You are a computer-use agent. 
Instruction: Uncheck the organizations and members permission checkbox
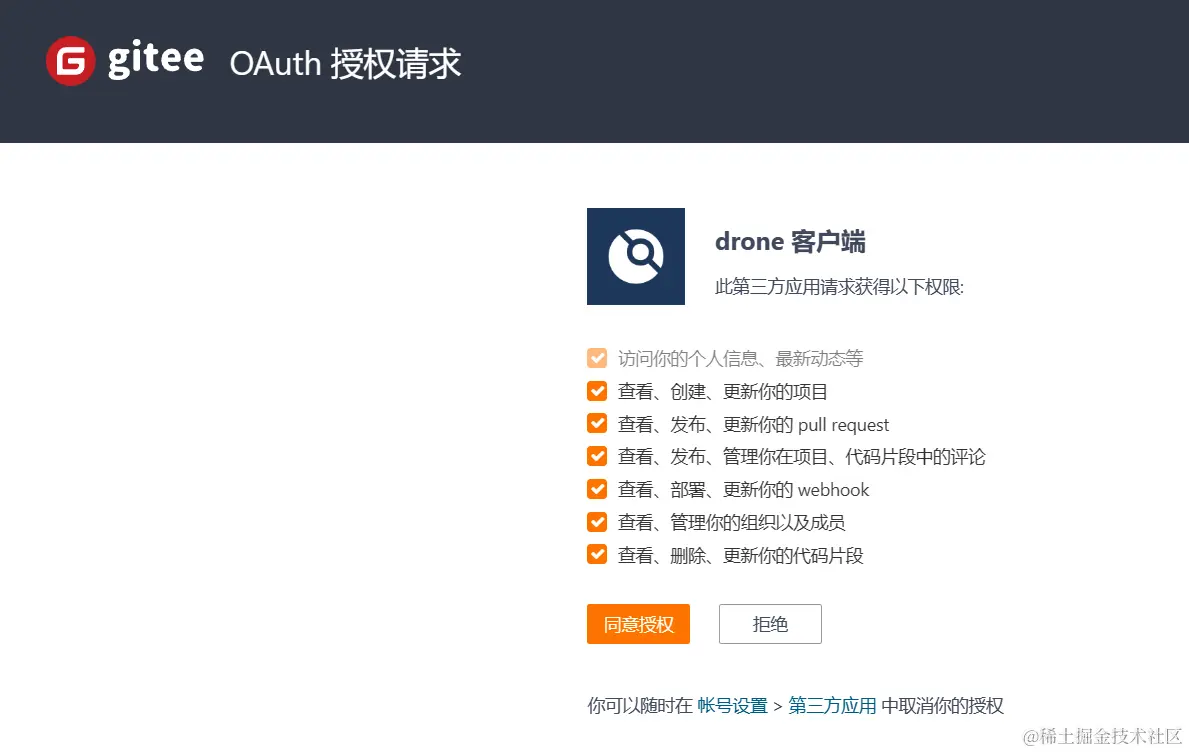tap(597, 522)
